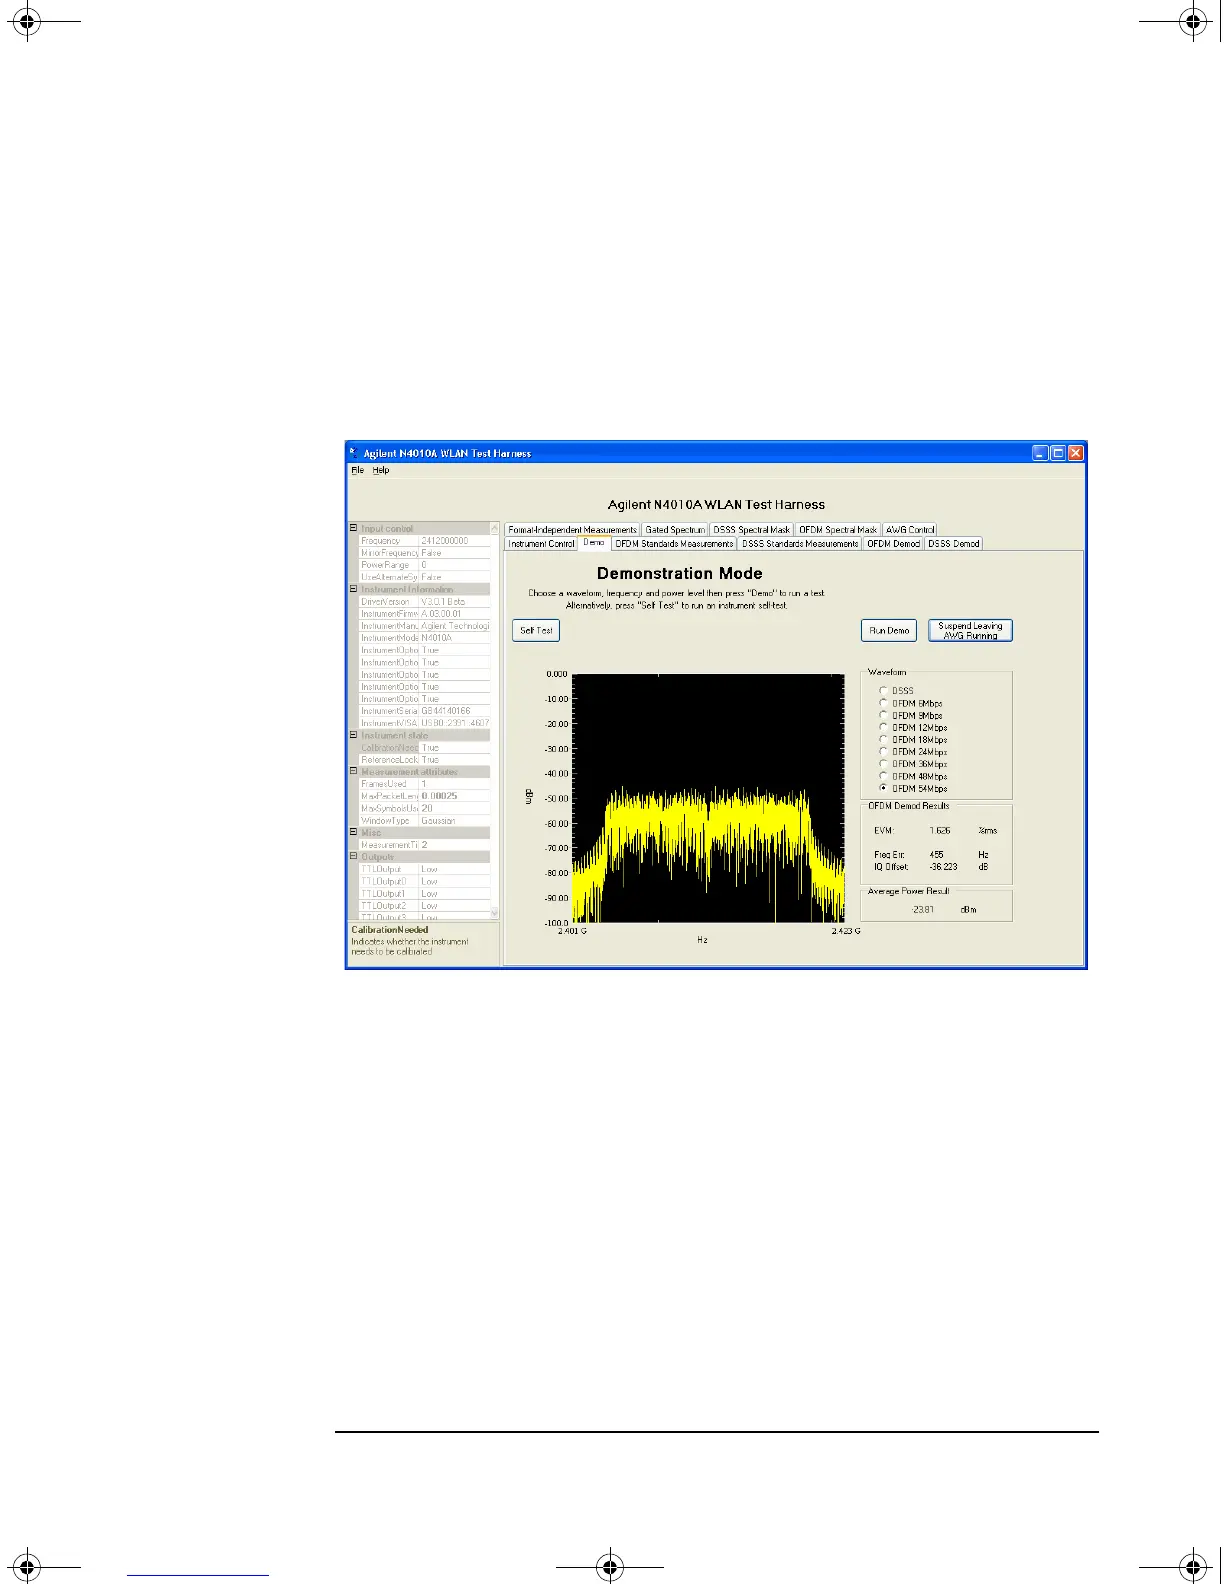The height and width of the screenshot is (1584, 1224).
Task: Select the TTLOutput2 property row
Action: pyautogui.click(x=424, y=906)
